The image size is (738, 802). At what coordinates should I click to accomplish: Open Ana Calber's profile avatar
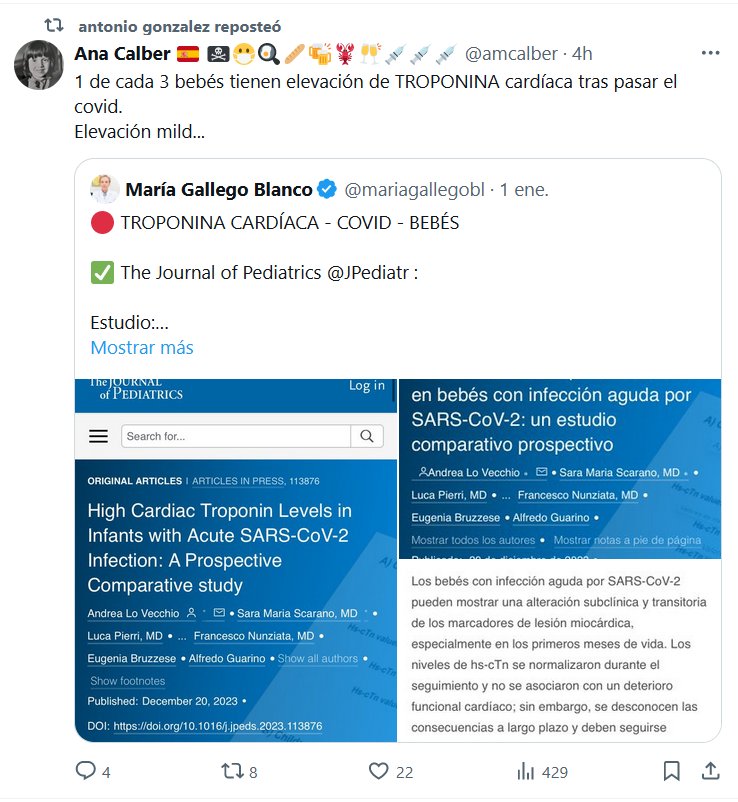(x=39, y=66)
